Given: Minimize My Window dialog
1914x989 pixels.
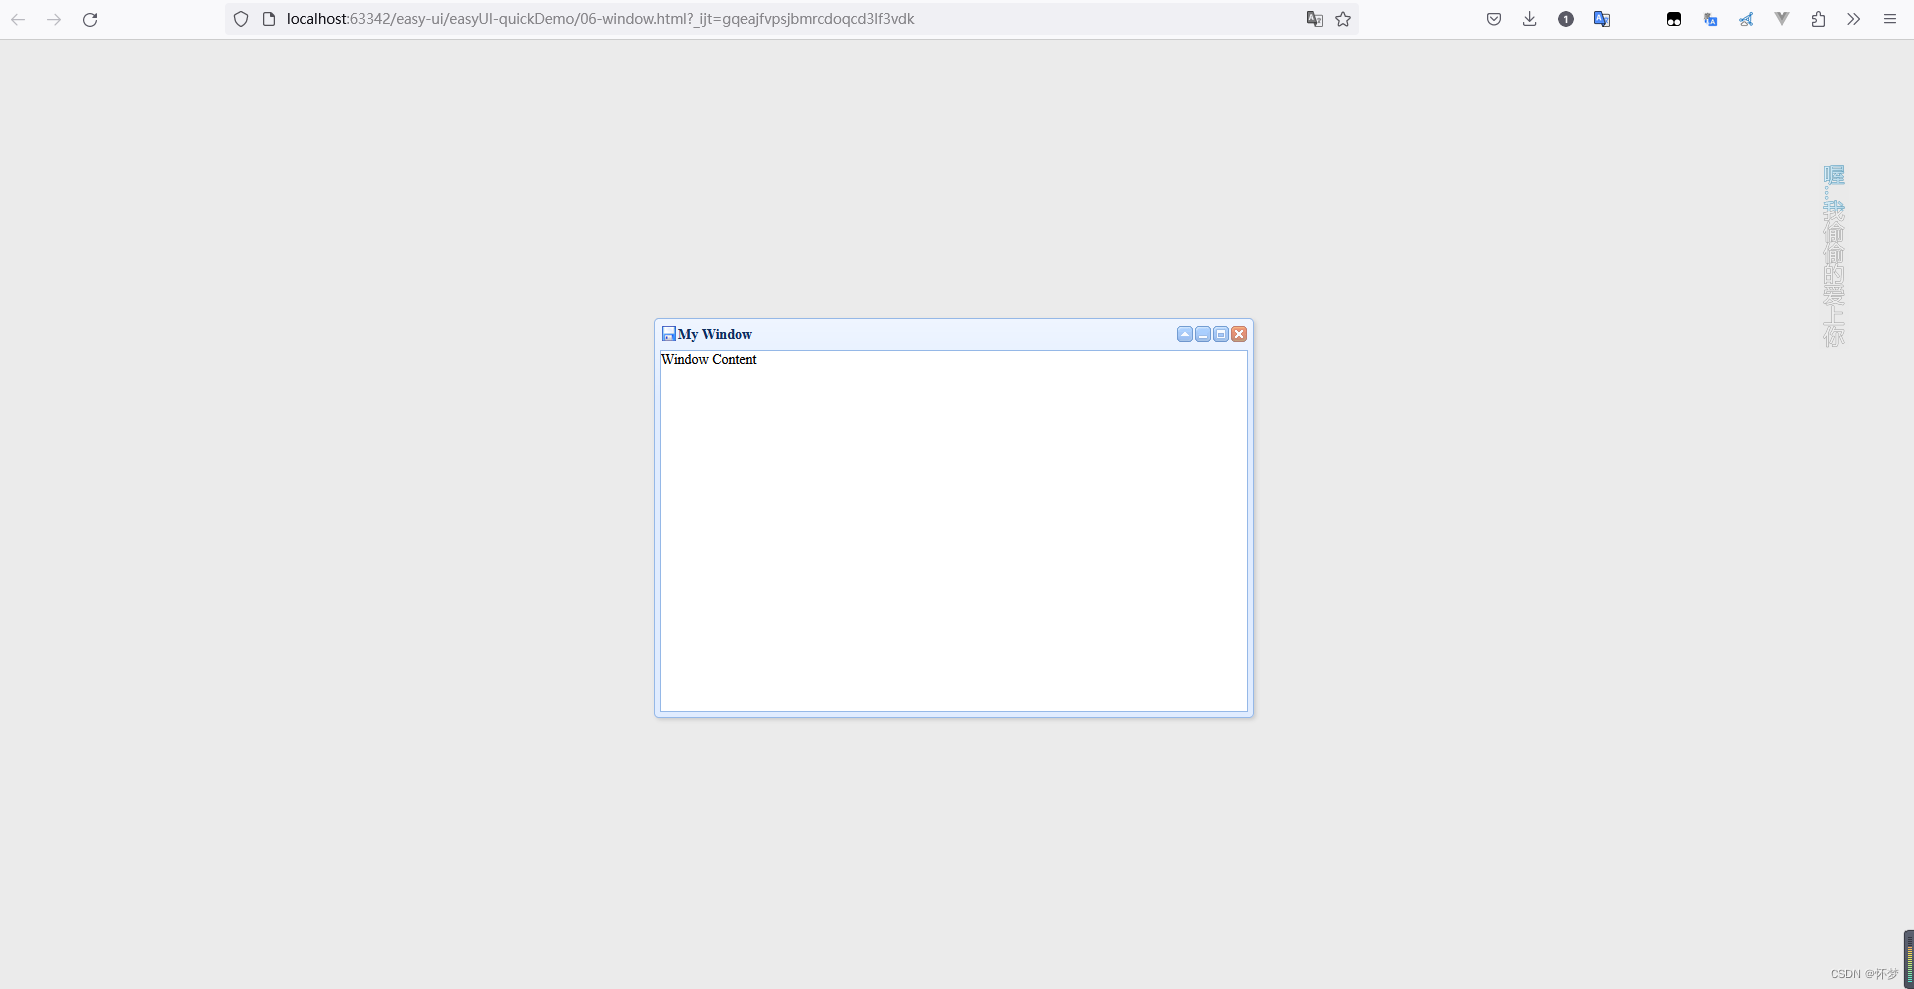Looking at the screenshot, I should 1203,334.
